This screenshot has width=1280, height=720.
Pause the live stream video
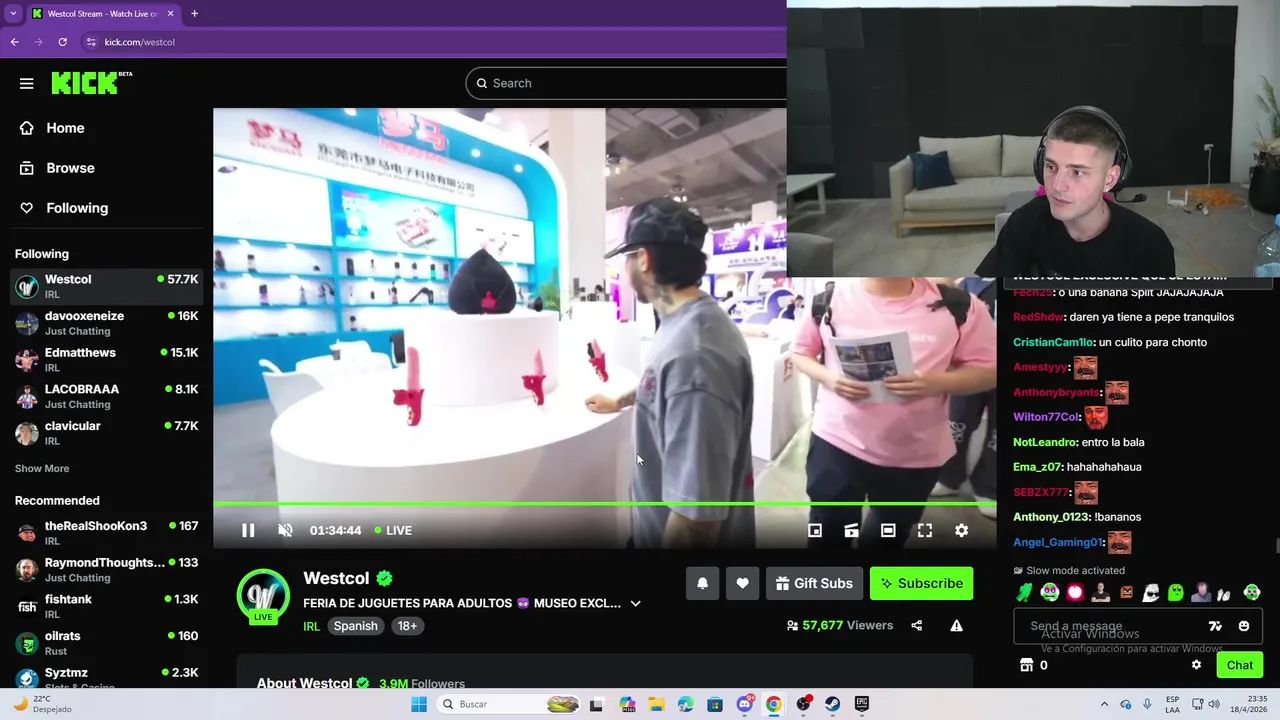tap(248, 530)
